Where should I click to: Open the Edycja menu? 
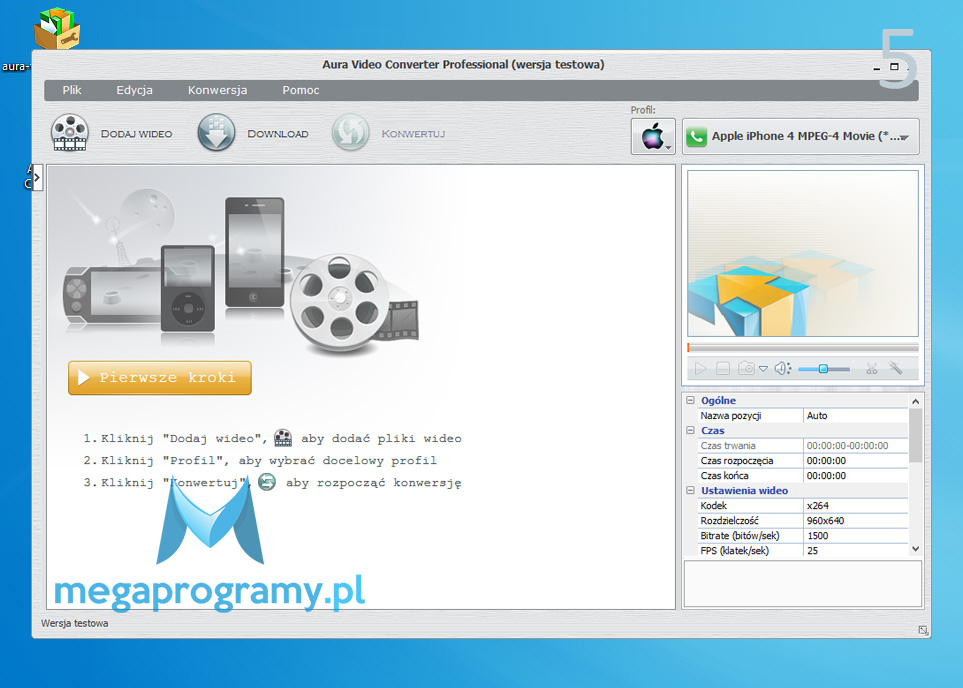point(135,90)
